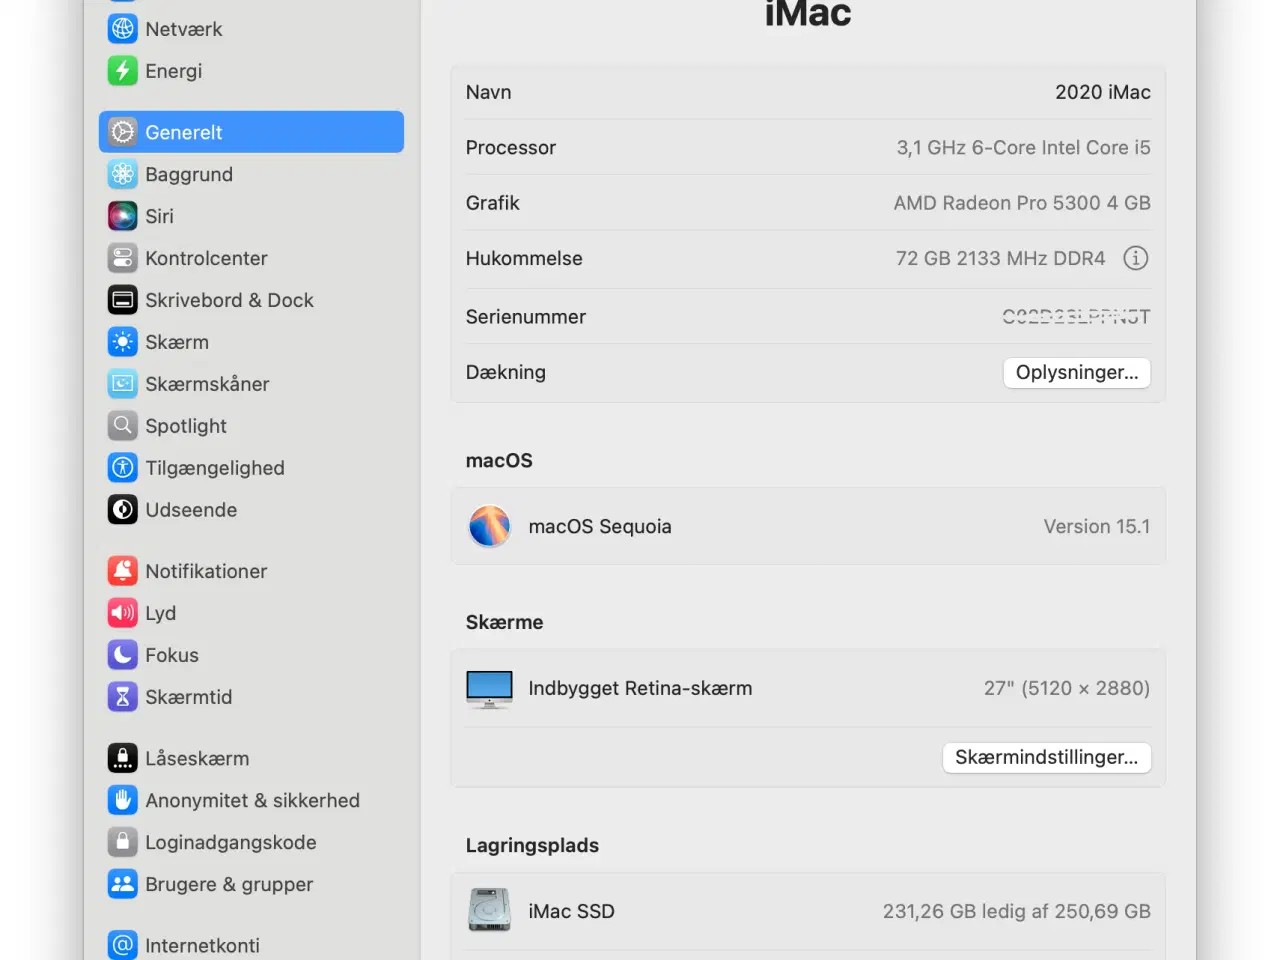The height and width of the screenshot is (960, 1280).
Task: Select Notifikationer in the sidebar
Action: click(x=206, y=571)
